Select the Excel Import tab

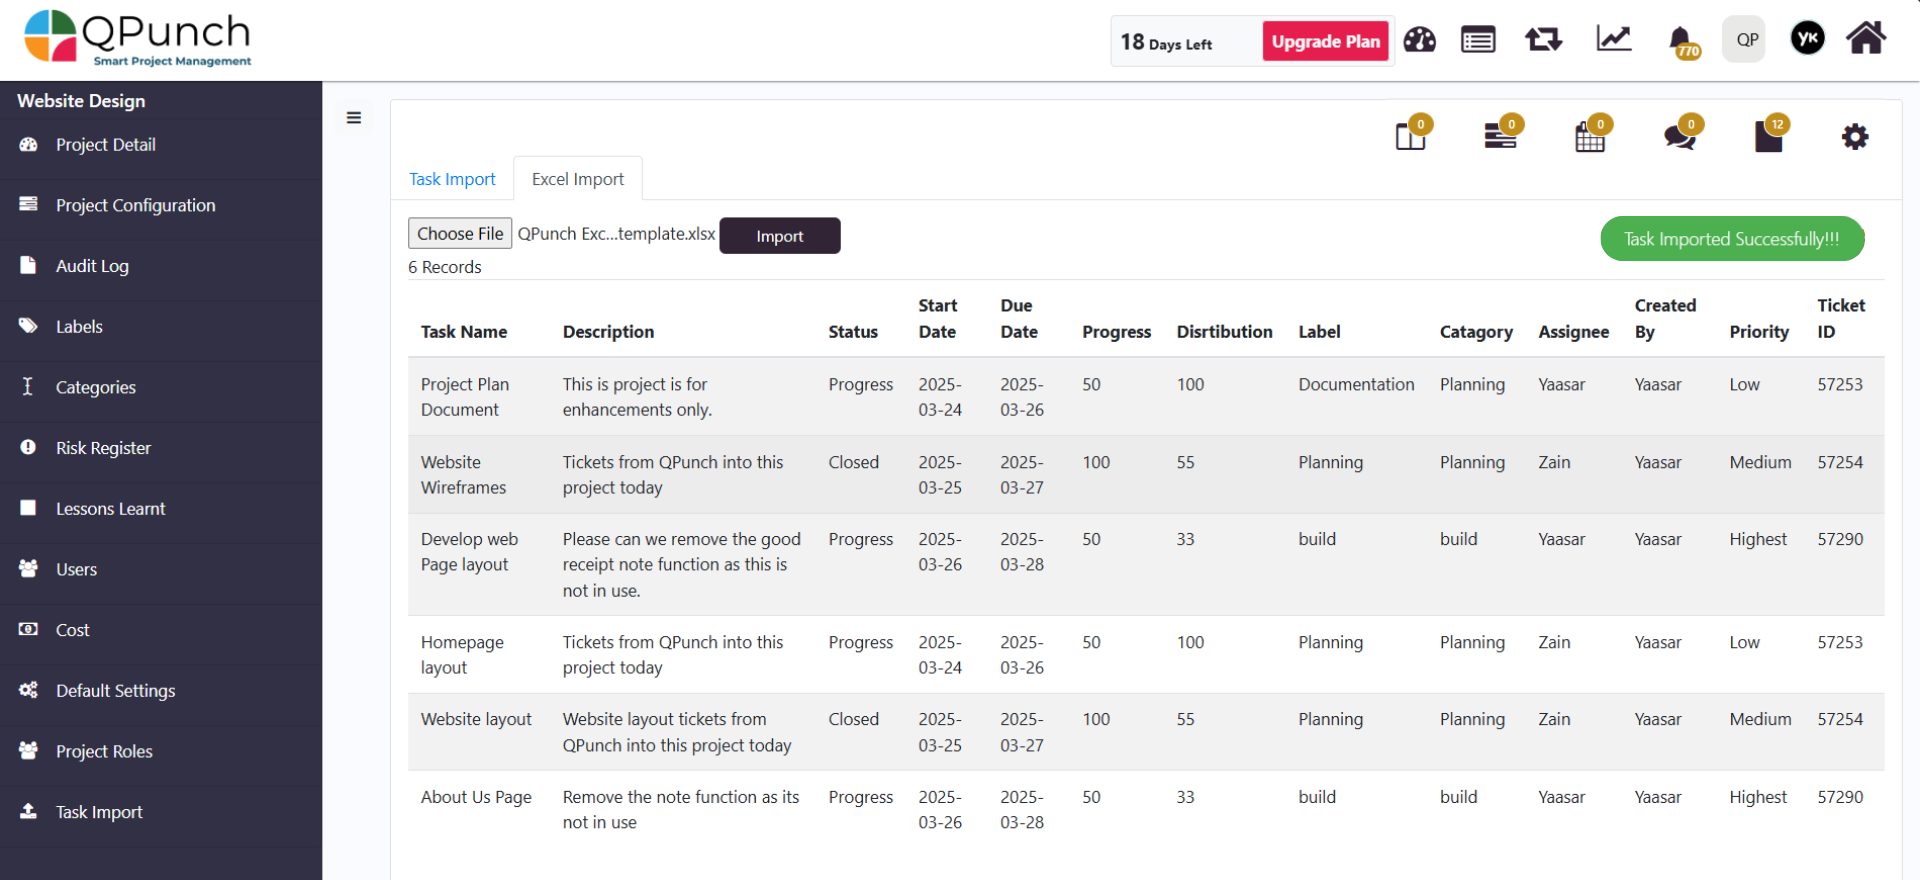(577, 179)
